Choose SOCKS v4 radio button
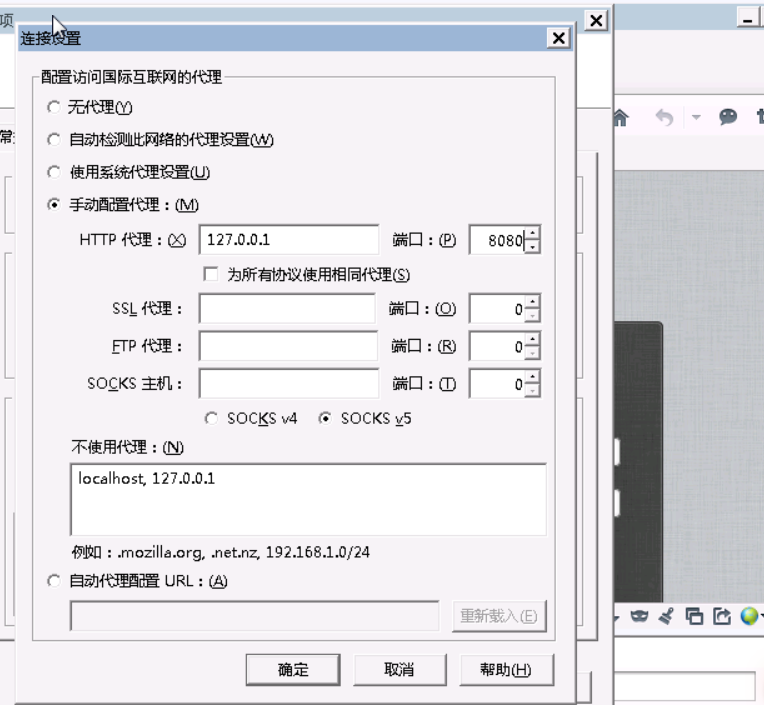The height and width of the screenshot is (705, 764). point(211,419)
